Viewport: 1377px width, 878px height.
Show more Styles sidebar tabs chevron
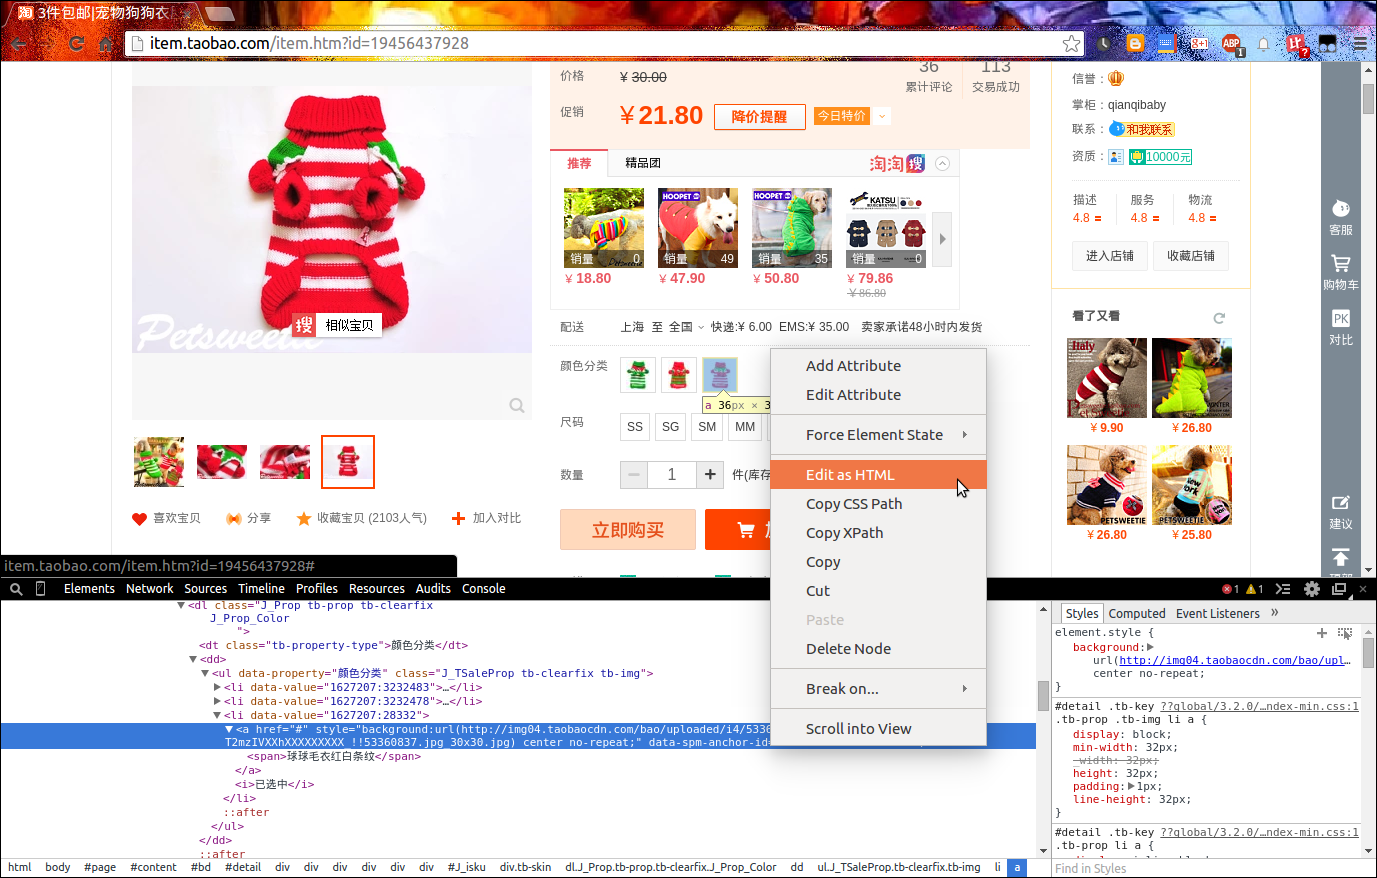pyautogui.click(x=1275, y=613)
